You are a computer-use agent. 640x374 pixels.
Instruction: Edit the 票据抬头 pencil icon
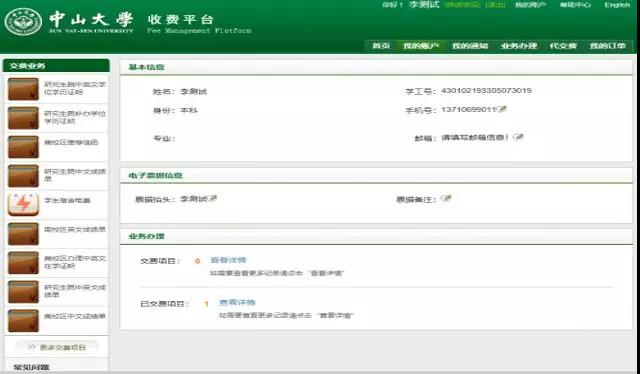pos(213,198)
